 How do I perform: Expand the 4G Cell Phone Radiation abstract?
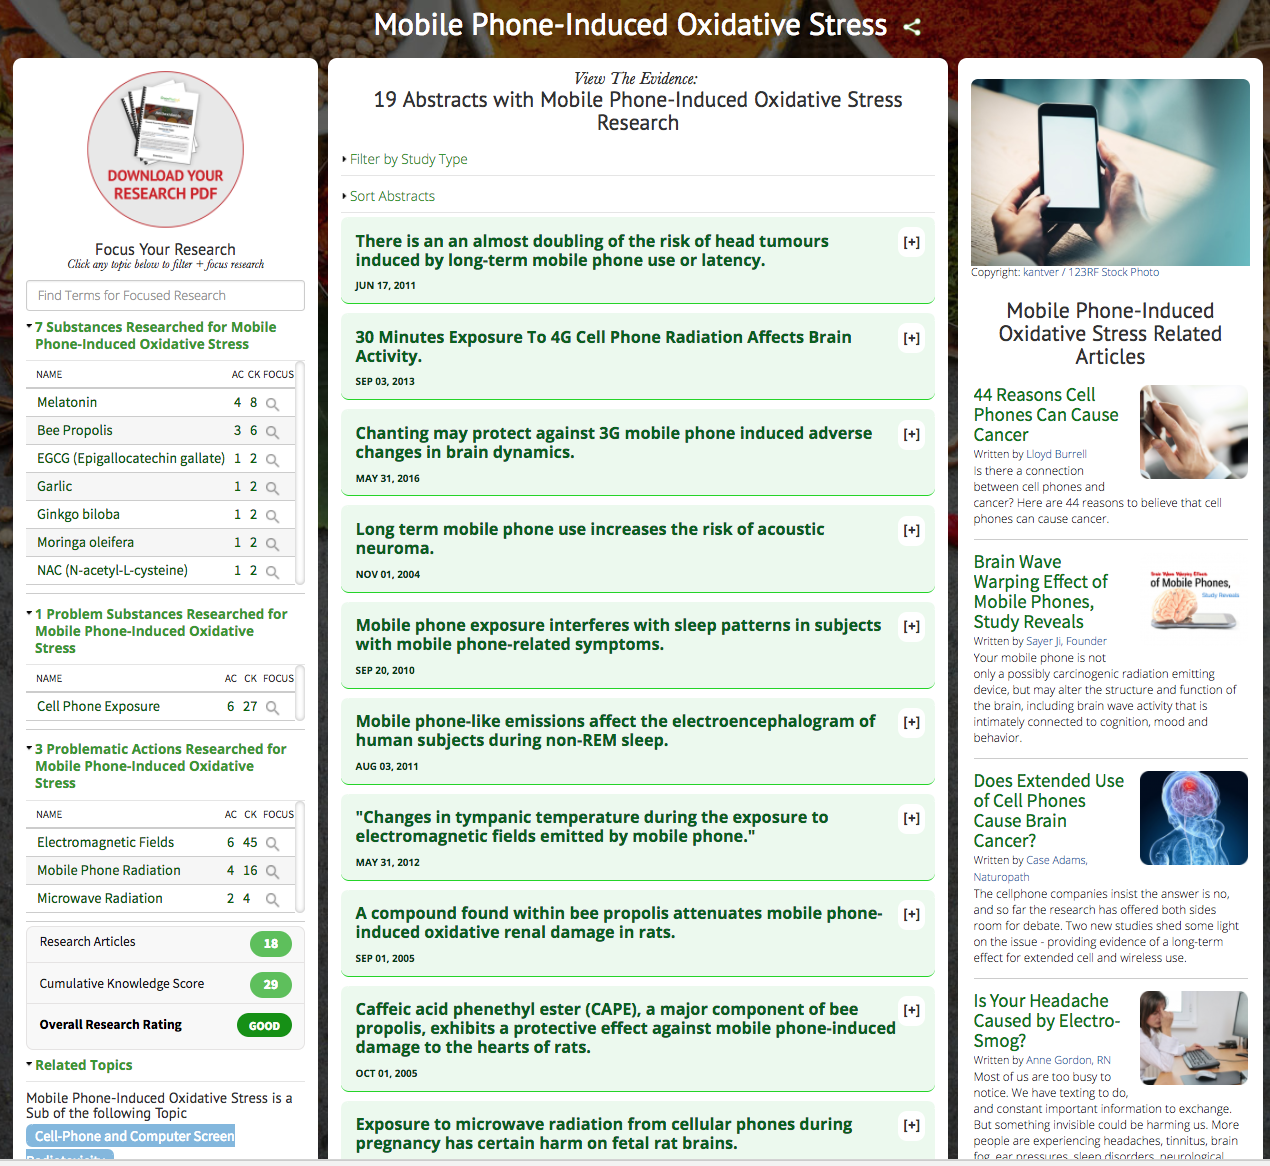point(912,339)
